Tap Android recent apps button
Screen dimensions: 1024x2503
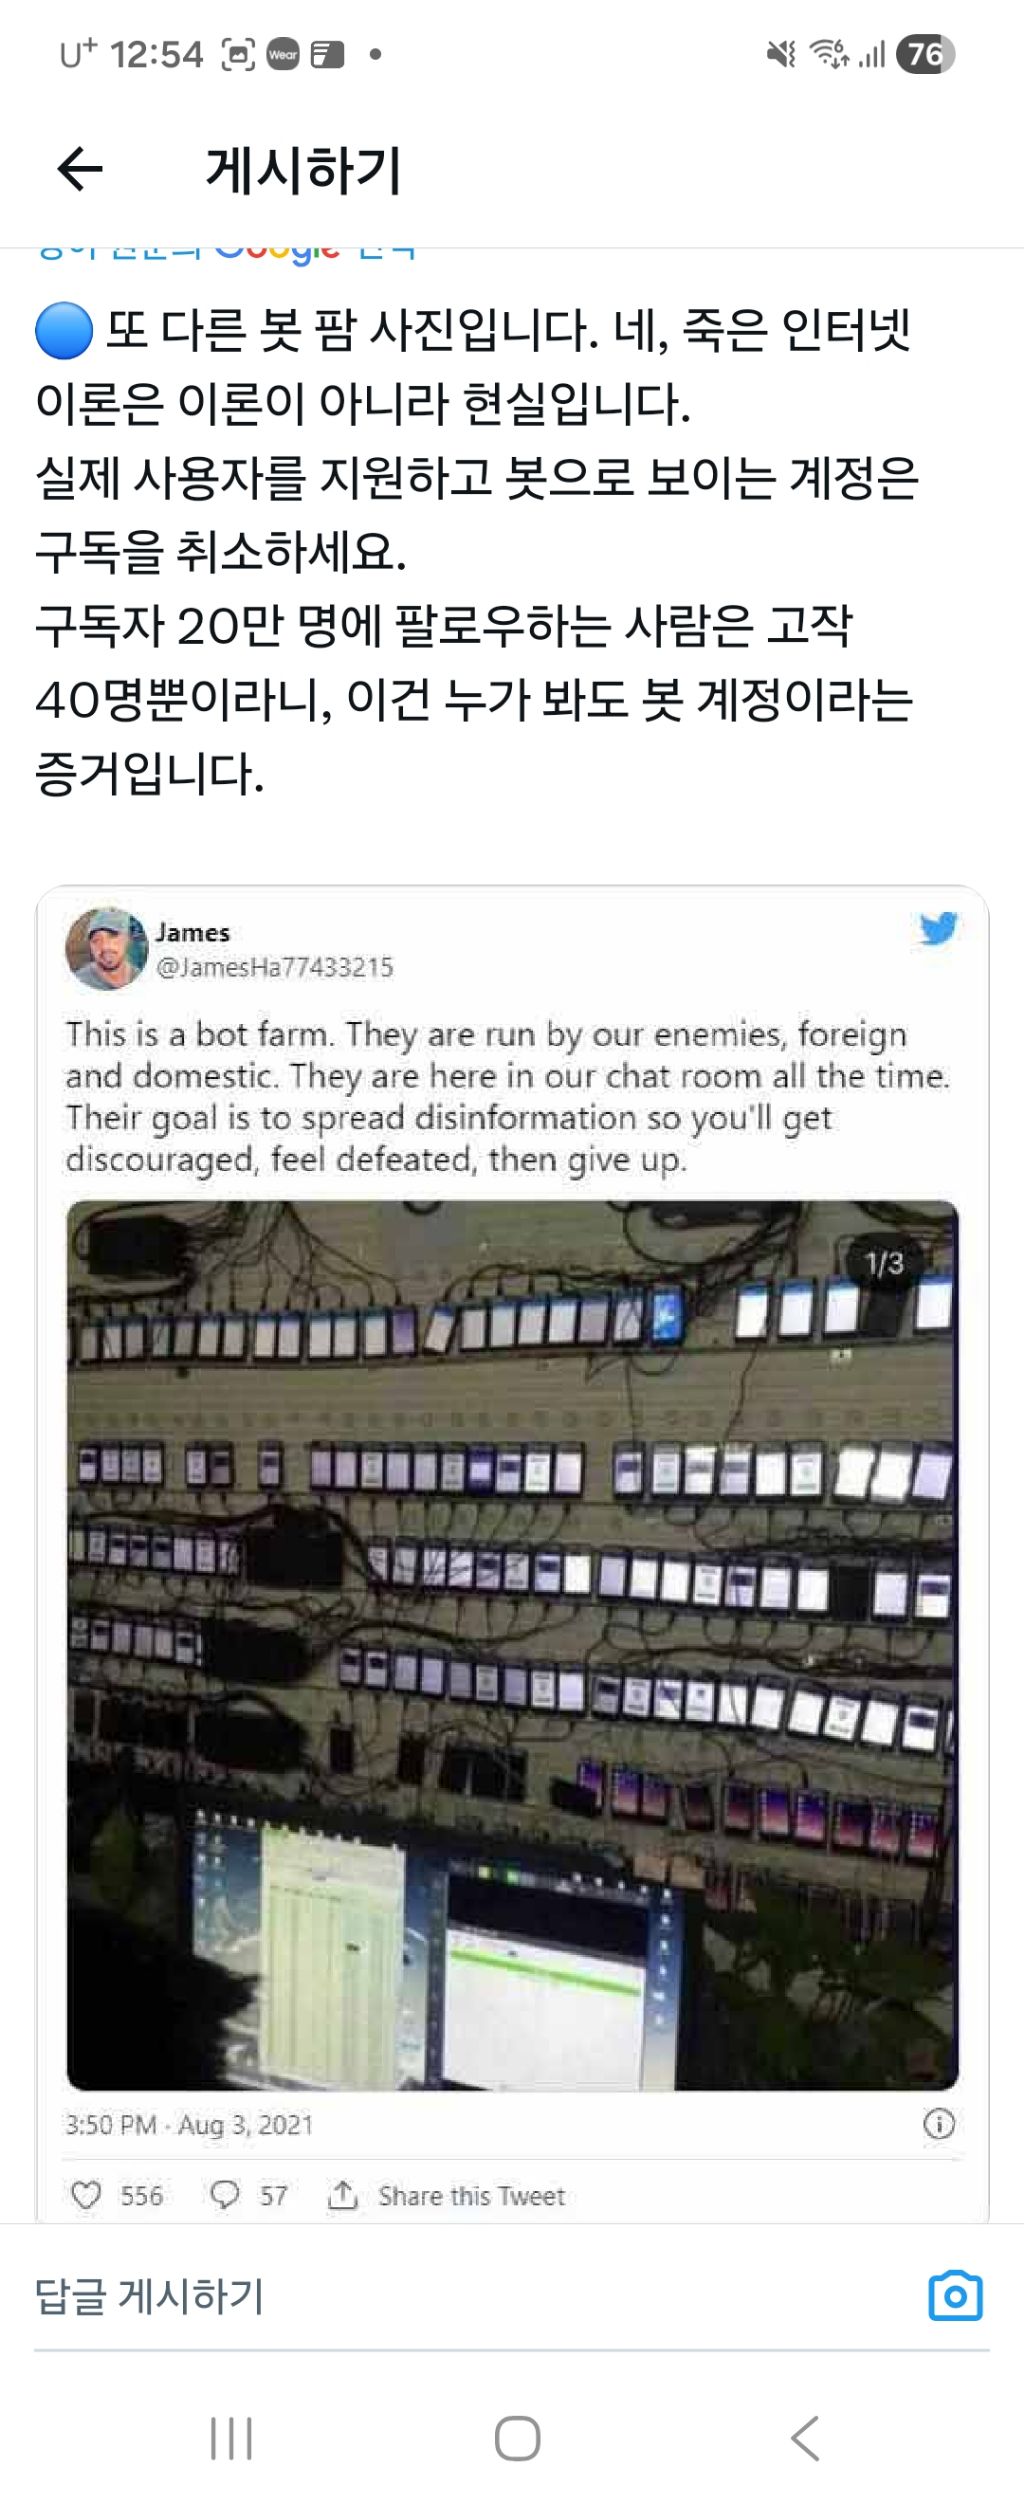pyautogui.click(x=231, y=2438)
